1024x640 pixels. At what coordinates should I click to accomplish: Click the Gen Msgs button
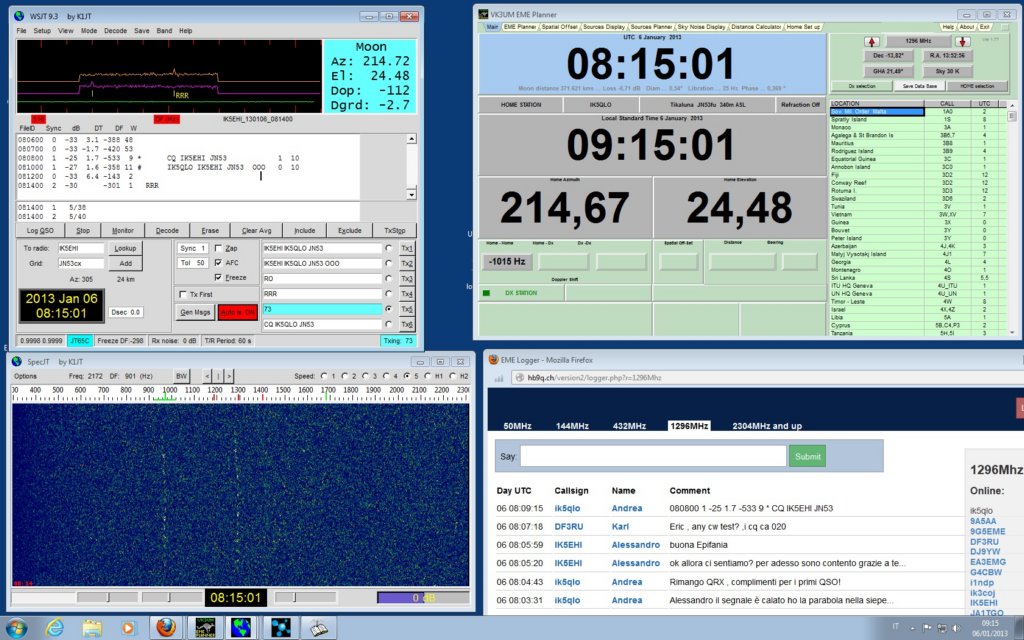[x=195, y=312]
